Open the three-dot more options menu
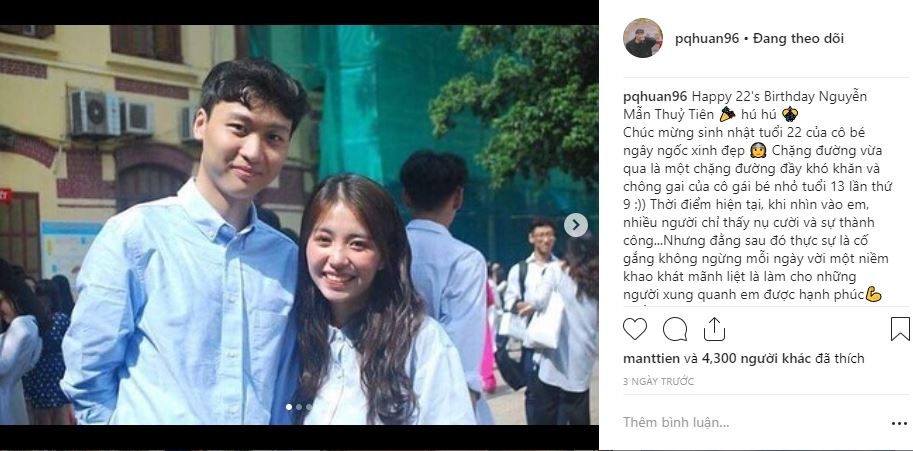913x451 pixels. pos(899,423)
